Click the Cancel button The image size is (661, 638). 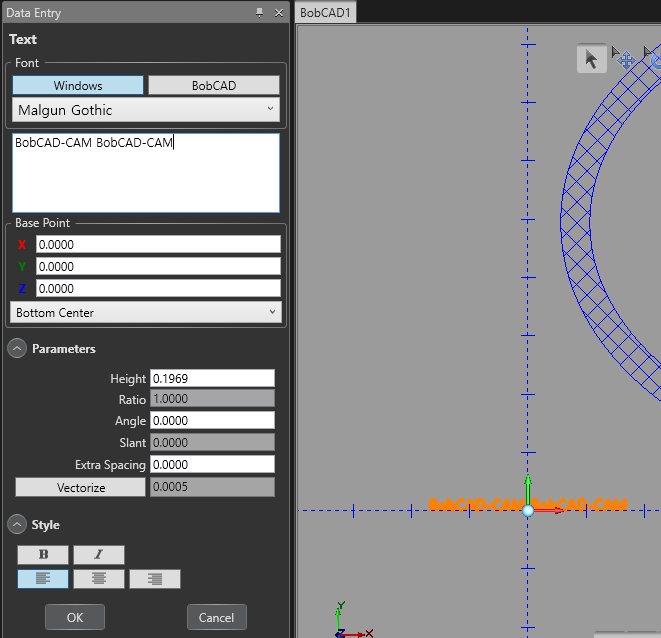[217, 617]
